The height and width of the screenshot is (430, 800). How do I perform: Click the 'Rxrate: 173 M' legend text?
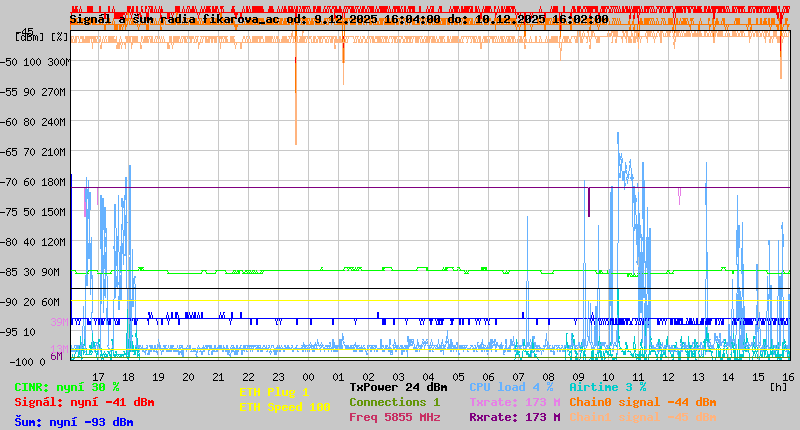point(515,417)
